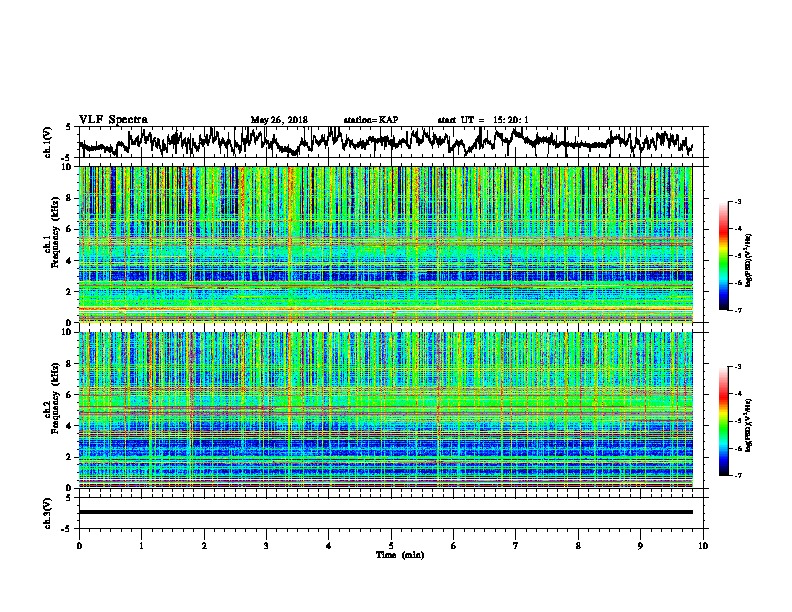
Task: Click the "start UT = 15:20:1" header text
Action: 483,120
